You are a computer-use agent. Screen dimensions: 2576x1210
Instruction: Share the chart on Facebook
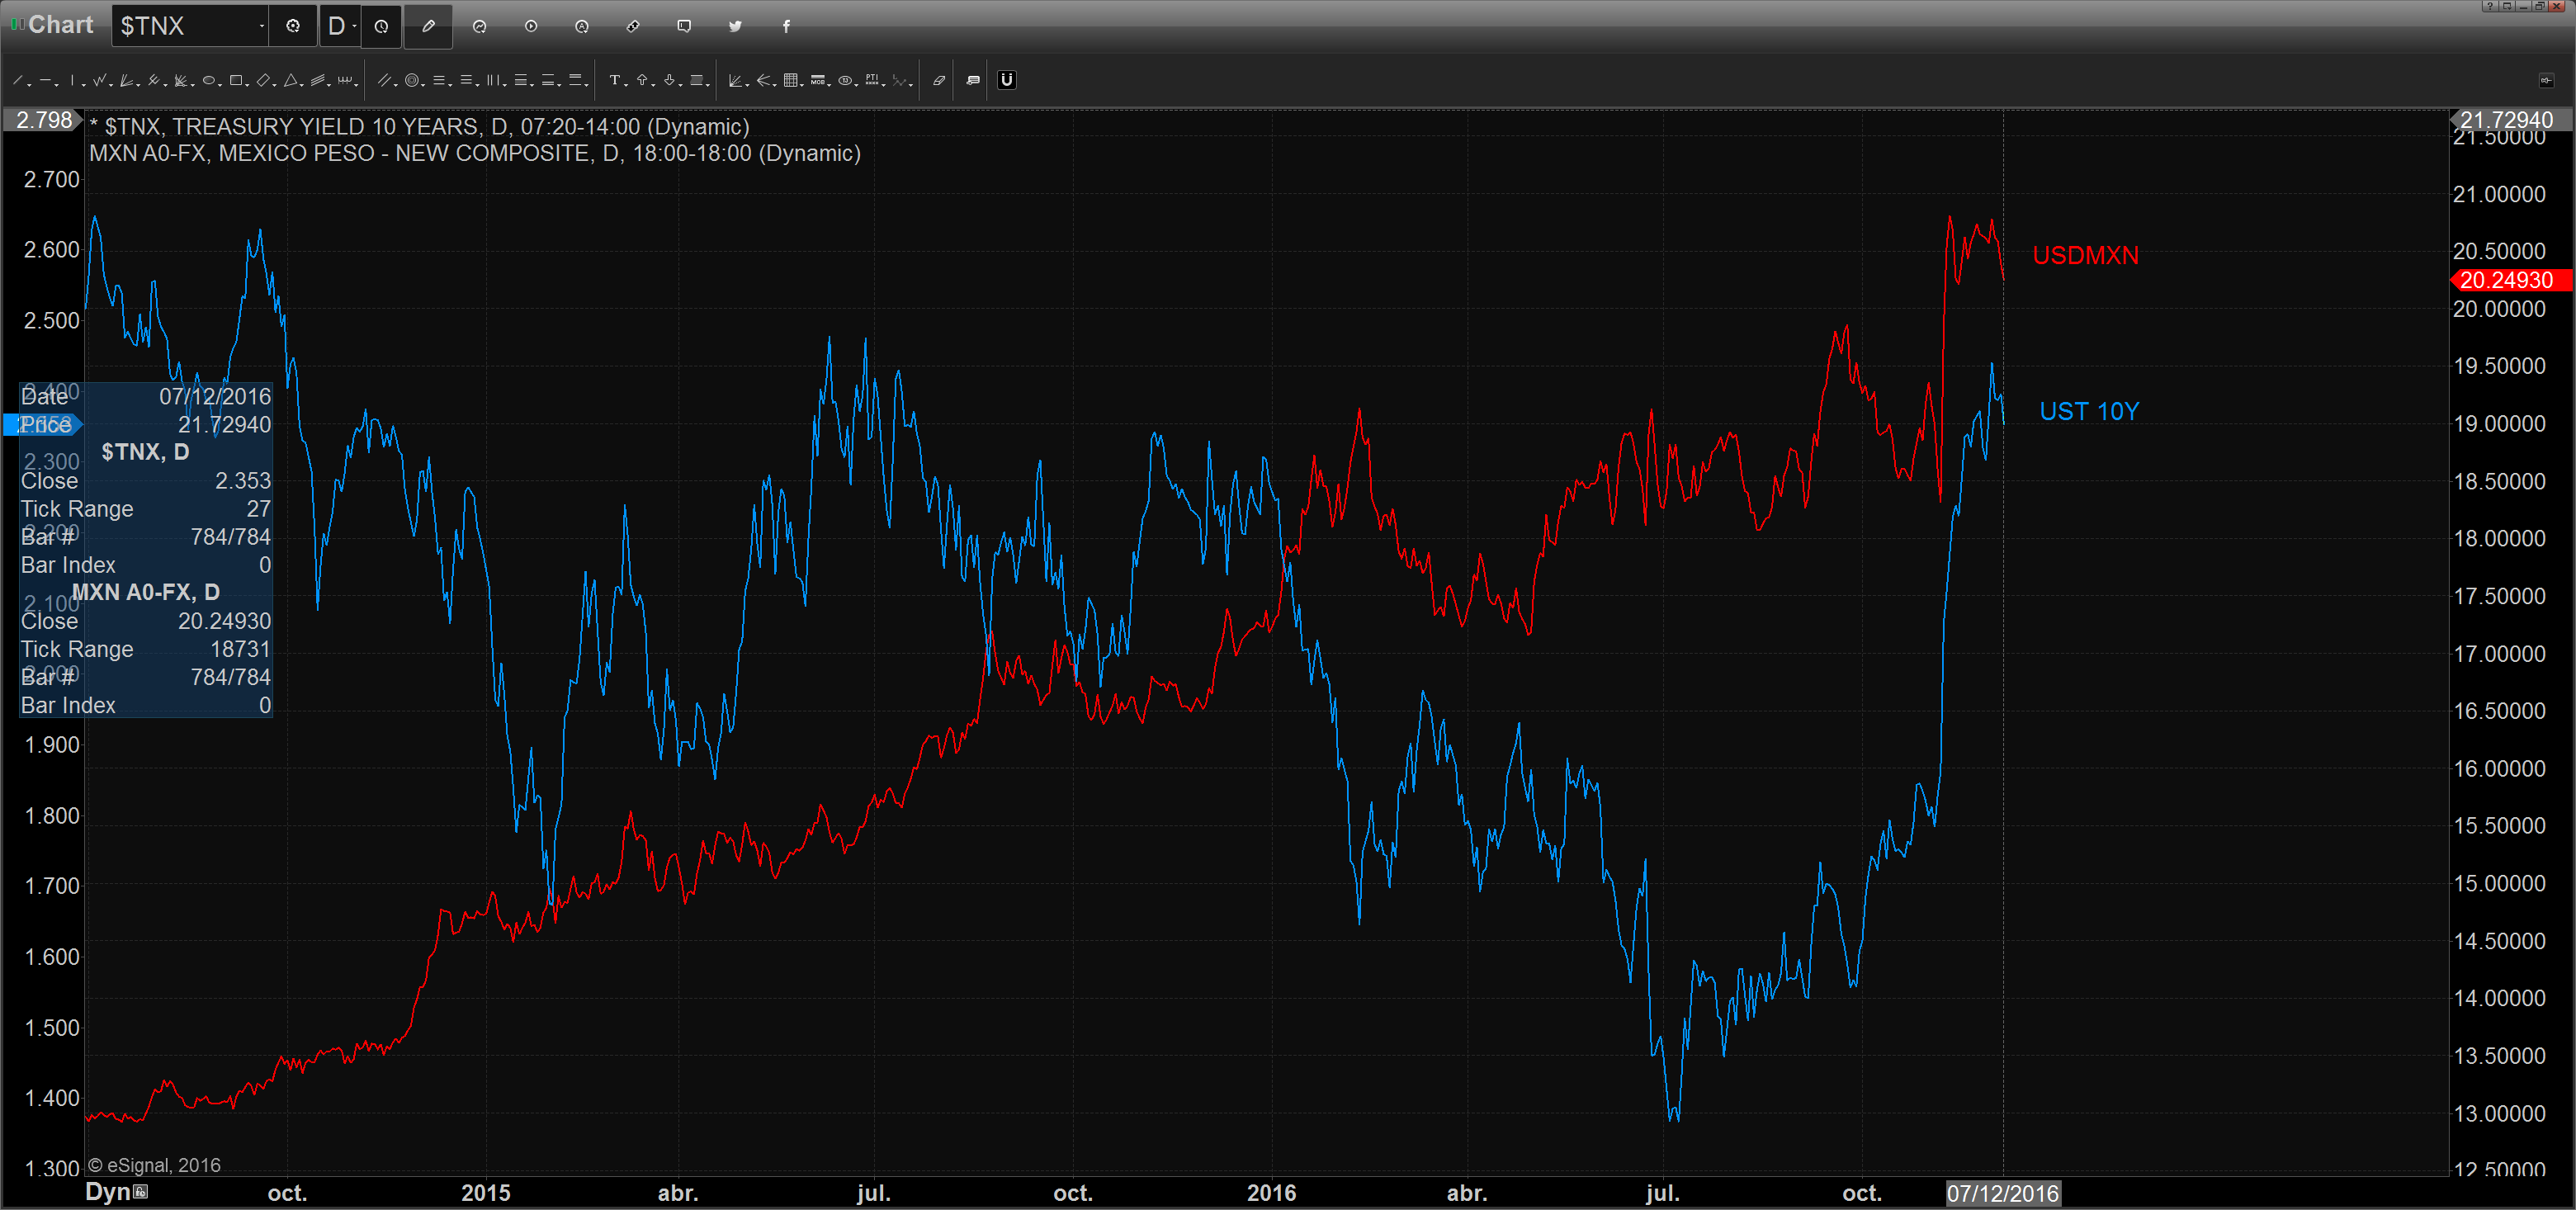pos(786,26)
